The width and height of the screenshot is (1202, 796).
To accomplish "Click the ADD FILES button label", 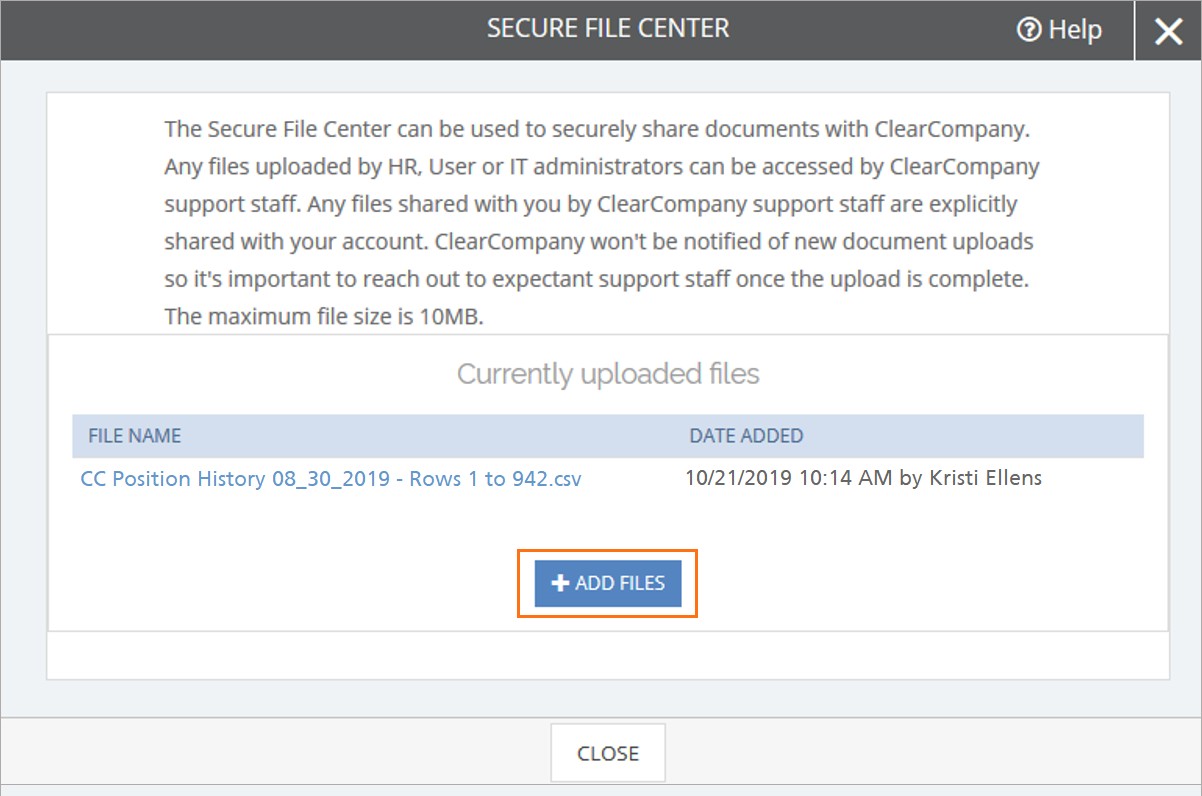I will (x=620, y=583).
